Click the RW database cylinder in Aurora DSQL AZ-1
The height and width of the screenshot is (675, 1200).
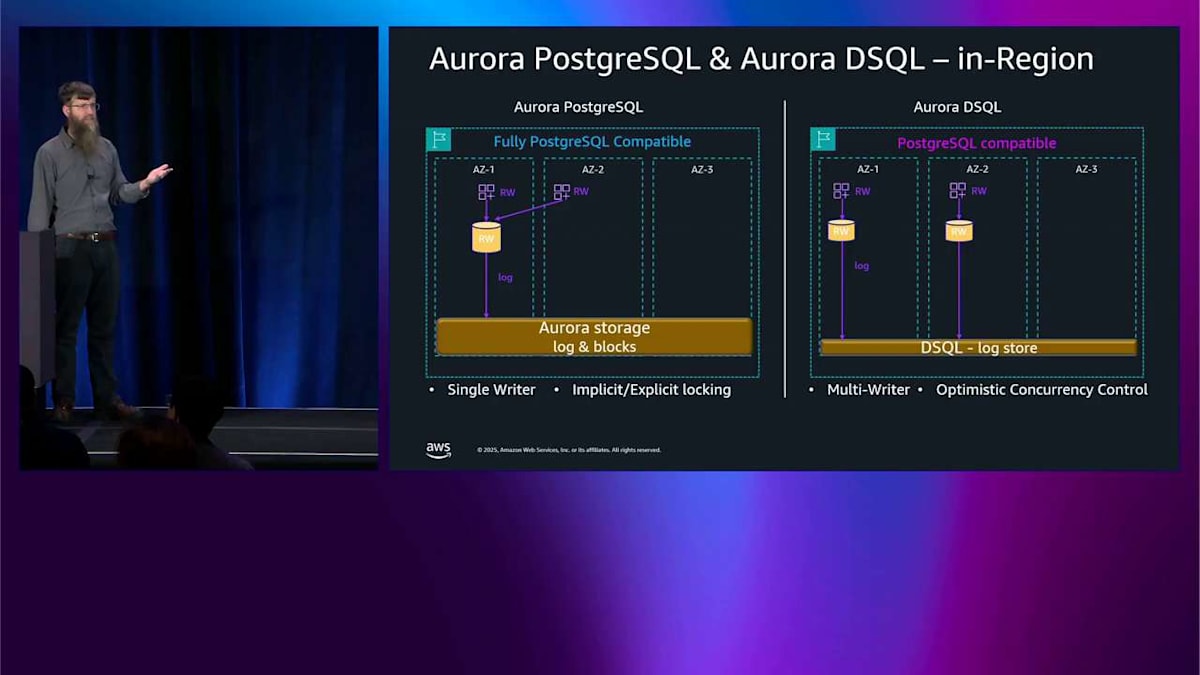[x=841, y=231]
